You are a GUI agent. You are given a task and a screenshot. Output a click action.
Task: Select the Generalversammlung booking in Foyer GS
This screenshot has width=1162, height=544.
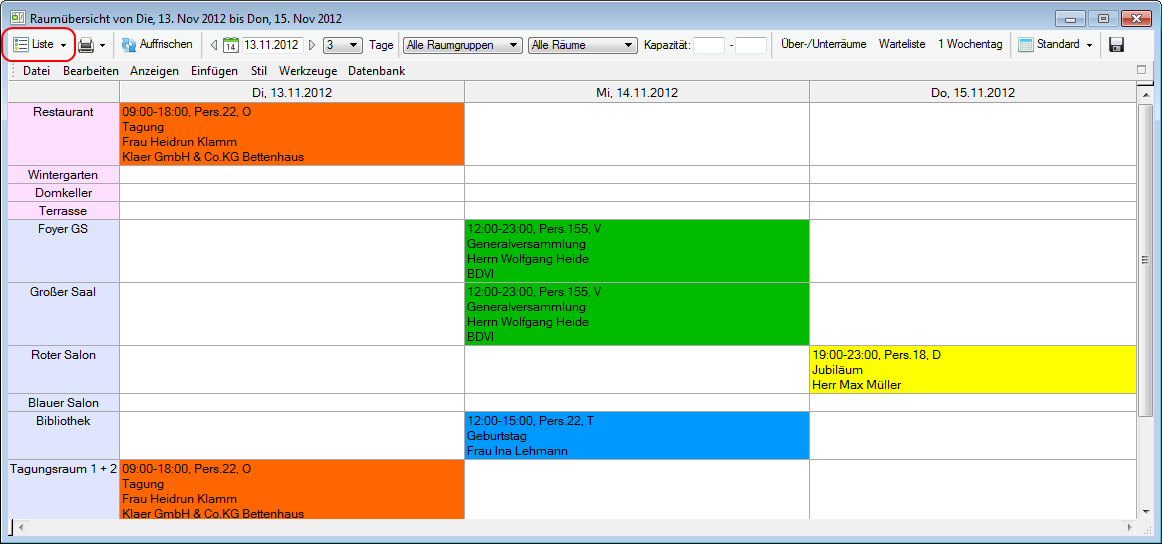pyautogui.click(x=636, y=251)
